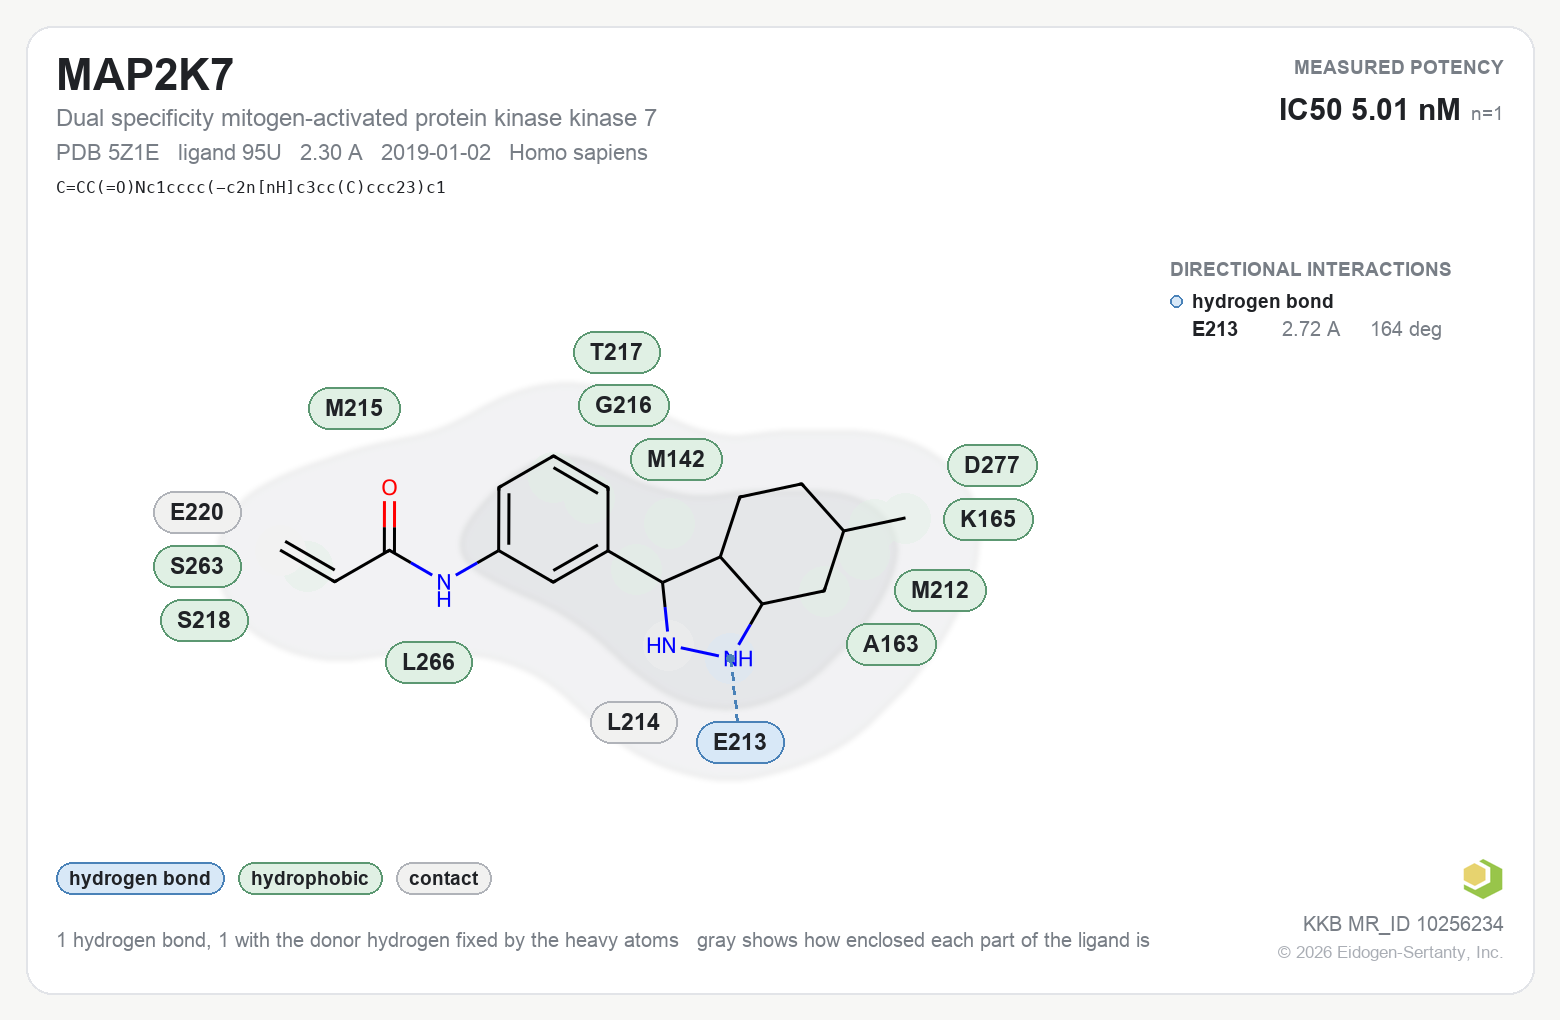1560x1020 pixels.
Task: Click the red carbonyl oxygen atom
Action: [x=390, y=487]
